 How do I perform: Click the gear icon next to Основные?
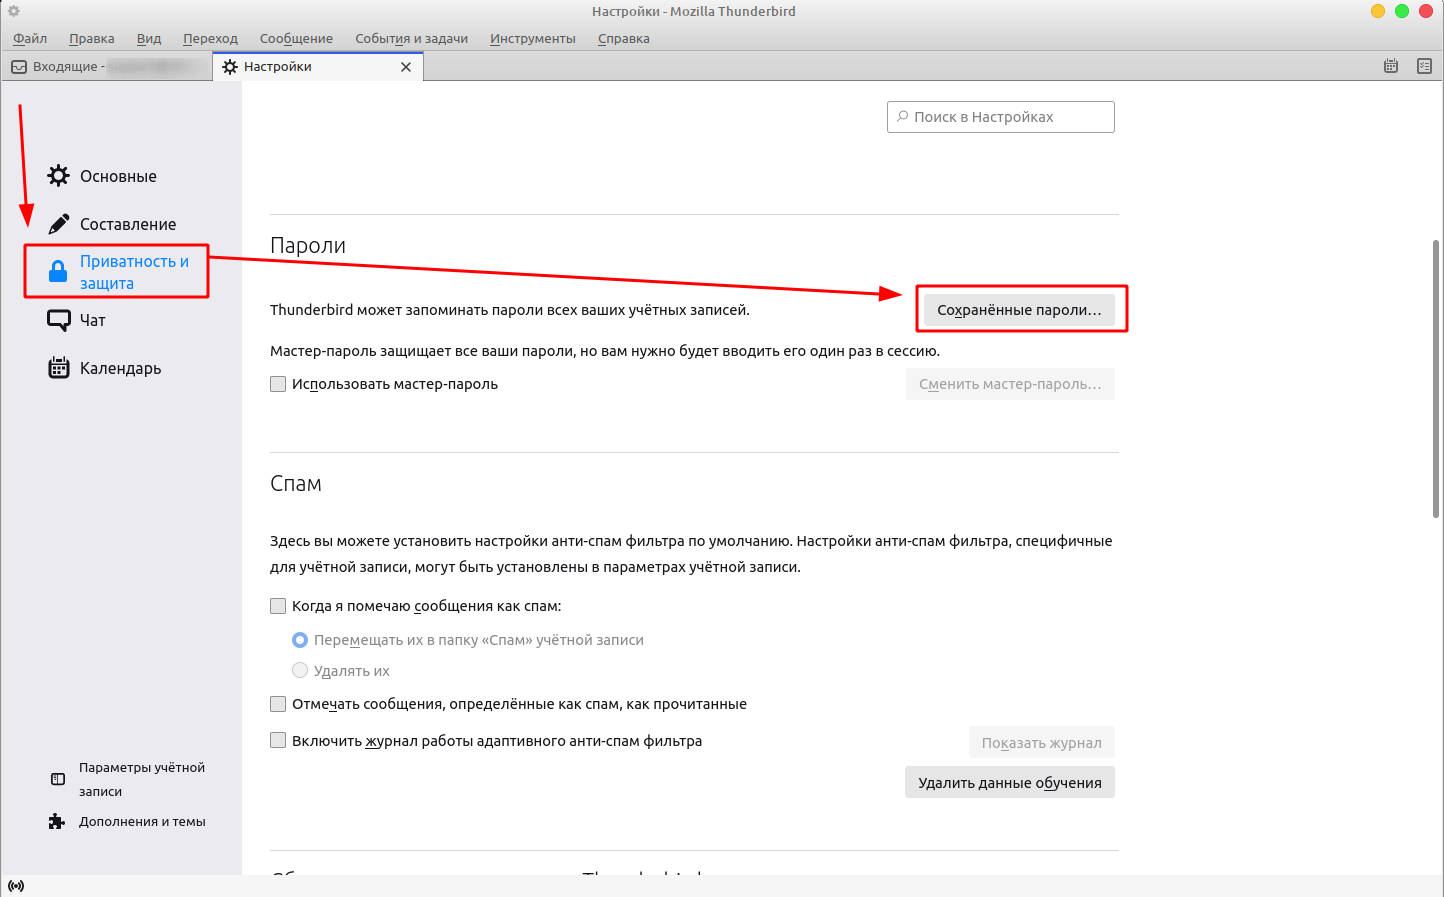tap(59, 176)
